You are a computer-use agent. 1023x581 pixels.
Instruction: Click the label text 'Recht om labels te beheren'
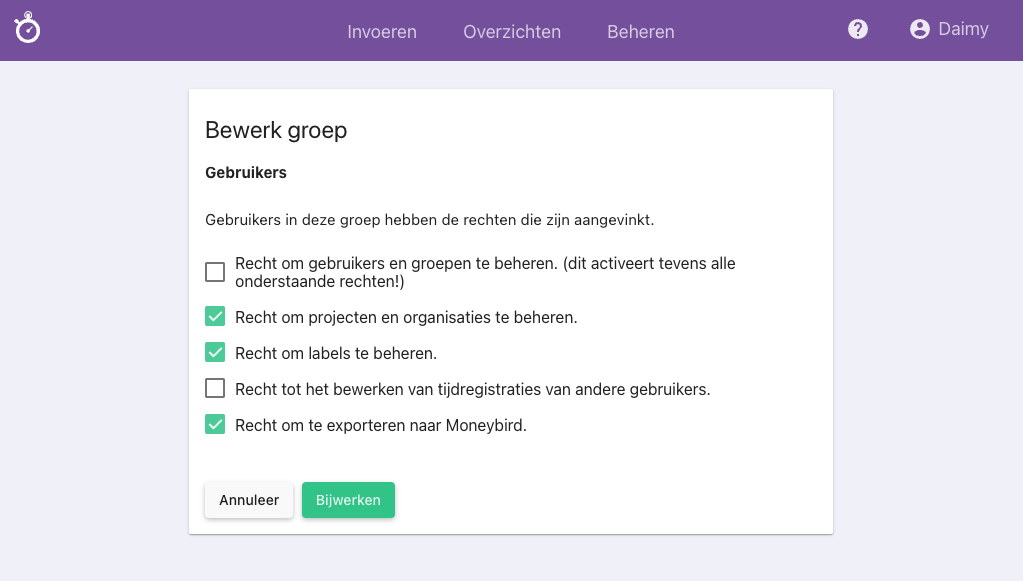tap(336, 353)
